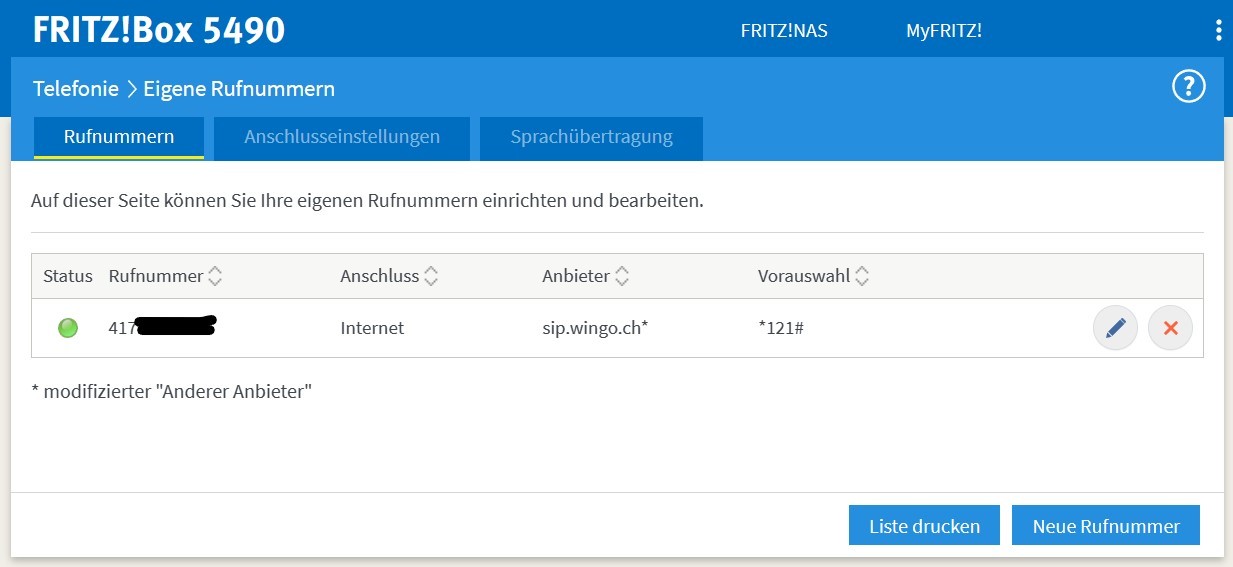Click the Rufnummer column header text
Screen dimensions: 1233x567
pyautogui.click(x=156, y=276)
